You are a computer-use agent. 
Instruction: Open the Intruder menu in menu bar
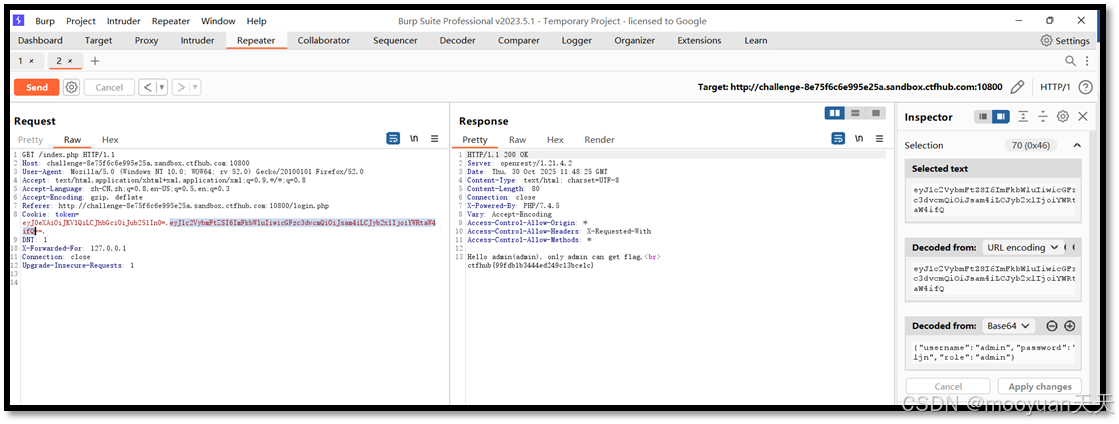point(124,21)
